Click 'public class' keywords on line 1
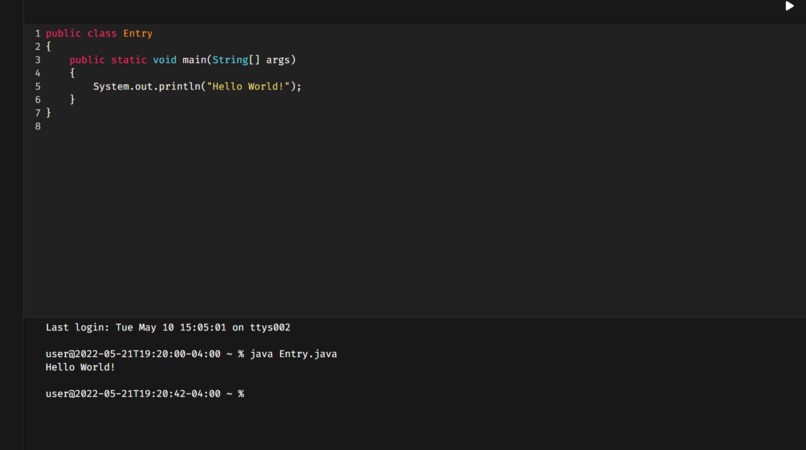Screen dimensions: 806x450 pyautogui.click(x=81, y=33)
